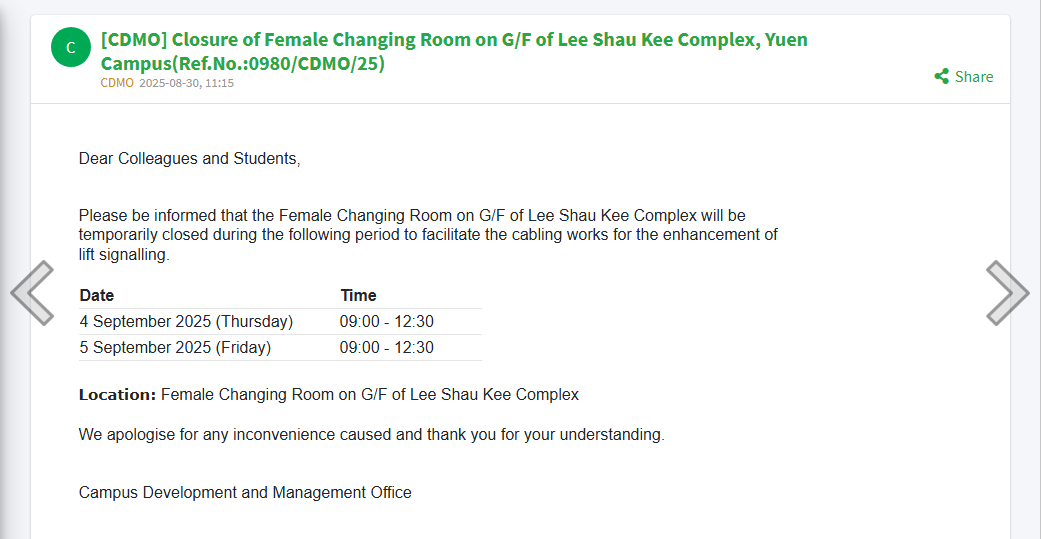This screenshot has width=1041, height=539.
Task: Click the Friday 09:00 - 12:30 time cell
Action: [387, 348]
